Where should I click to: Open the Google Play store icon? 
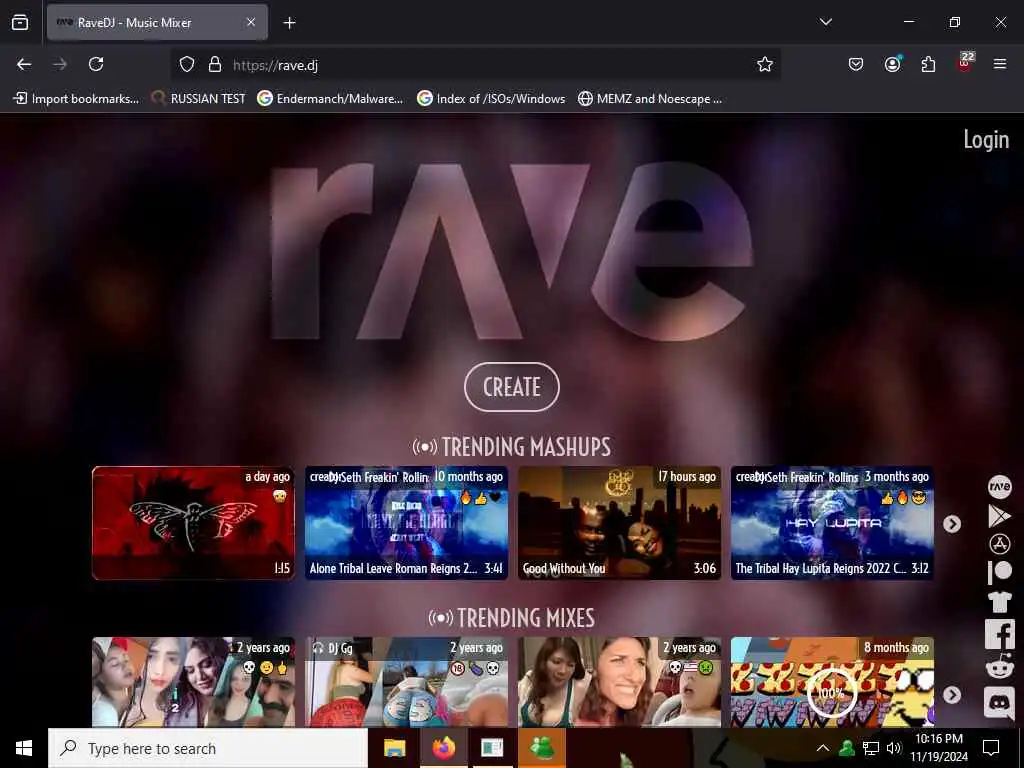tap(999, 516)
